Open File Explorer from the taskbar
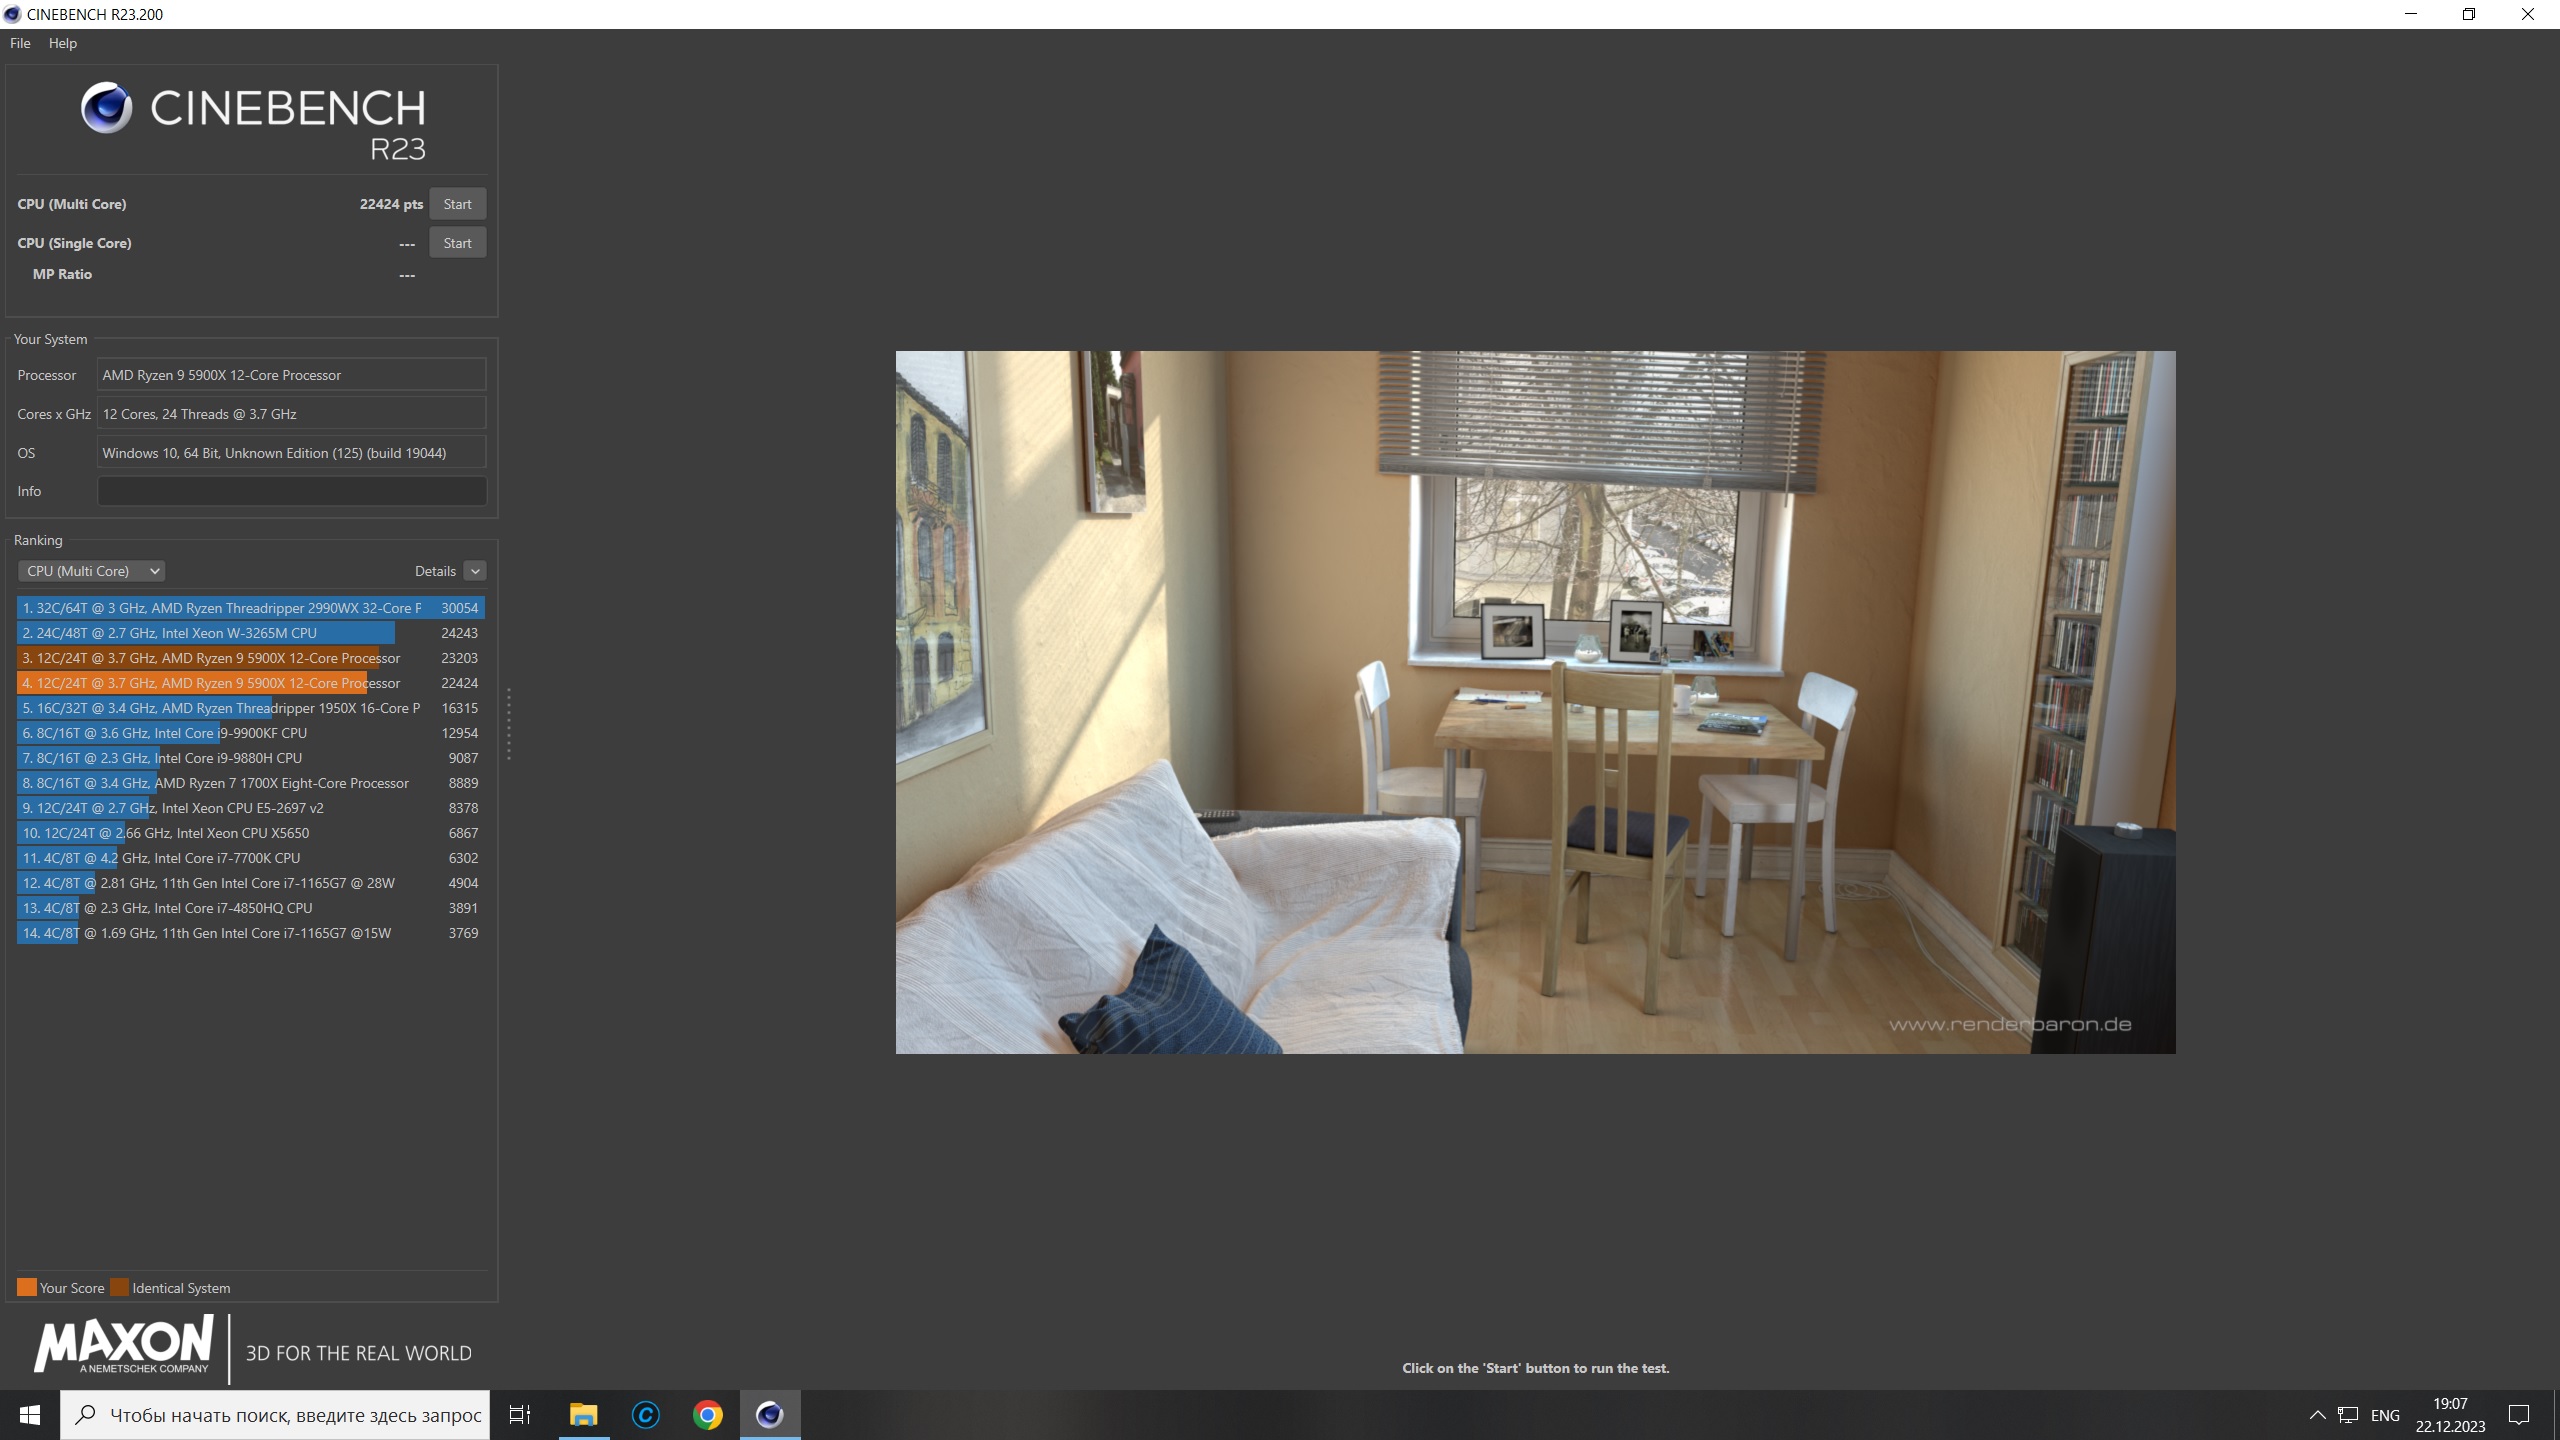The height and width of the screenshot is (1440, 2560). pyautogui.click(x=583, y=1414)
